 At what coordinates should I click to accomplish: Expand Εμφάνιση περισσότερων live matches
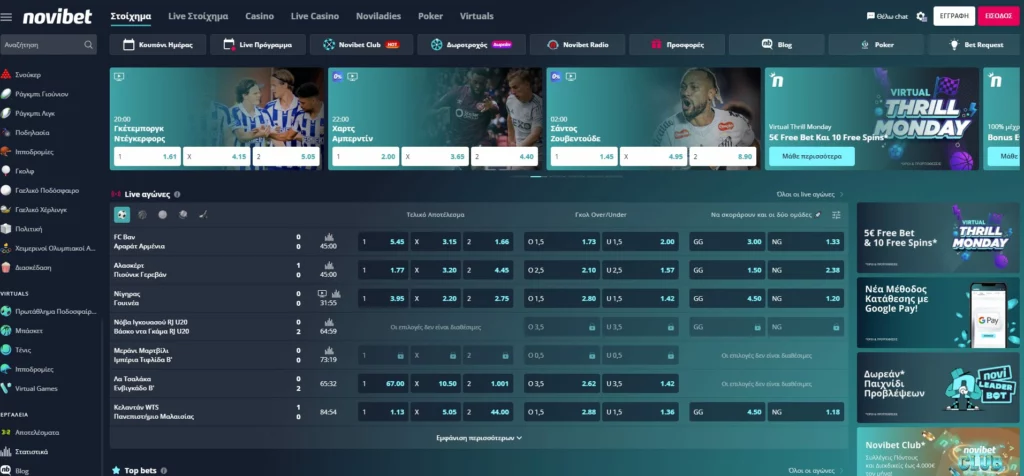coord(479,438)
